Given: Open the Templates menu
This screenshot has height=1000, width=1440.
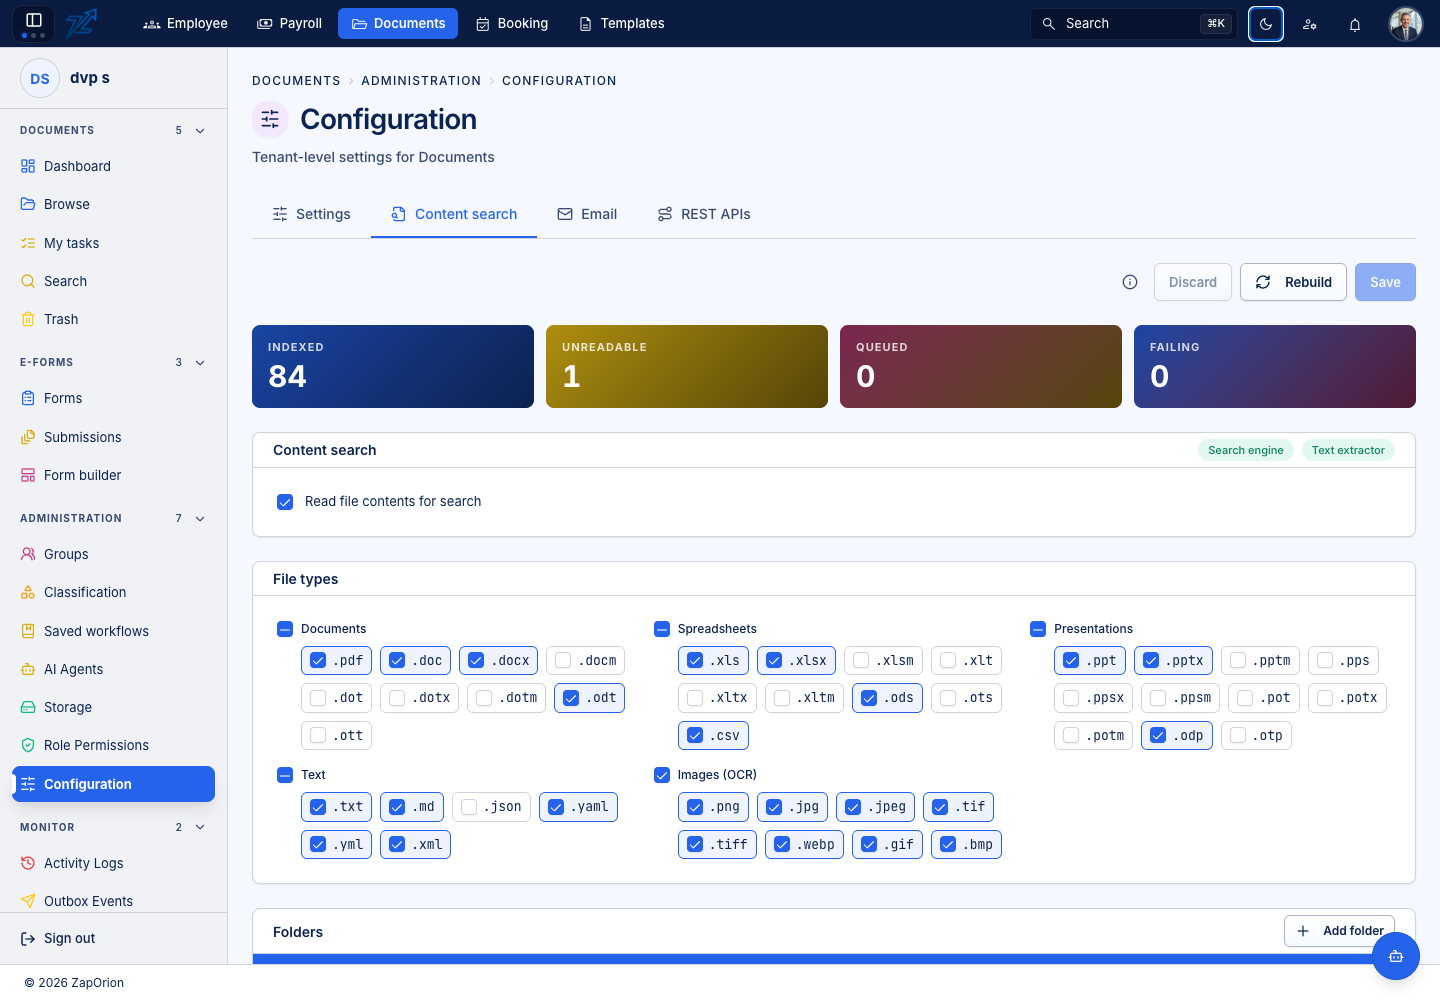Looking at the screenshot, I should point(621,23).
